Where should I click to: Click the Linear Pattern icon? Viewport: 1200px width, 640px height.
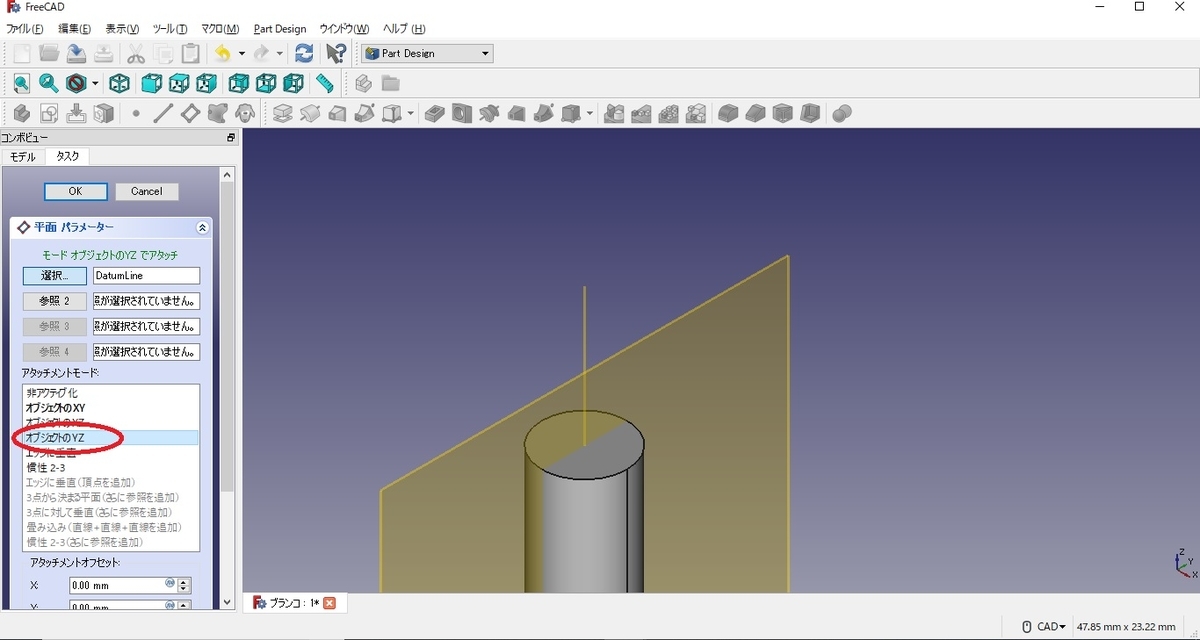click(x=641, y=113)
